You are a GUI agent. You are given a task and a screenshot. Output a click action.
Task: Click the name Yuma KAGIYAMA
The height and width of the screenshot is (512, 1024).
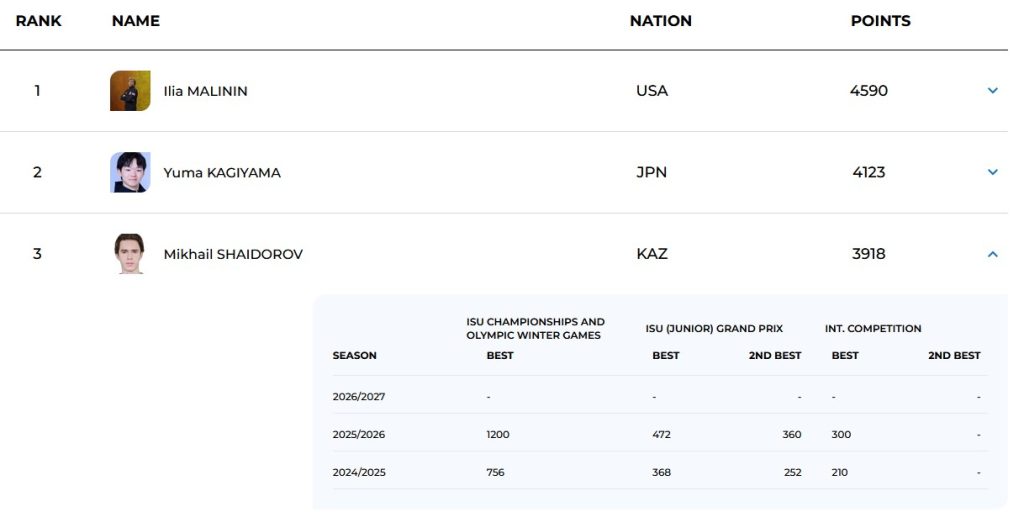[222, 173]
